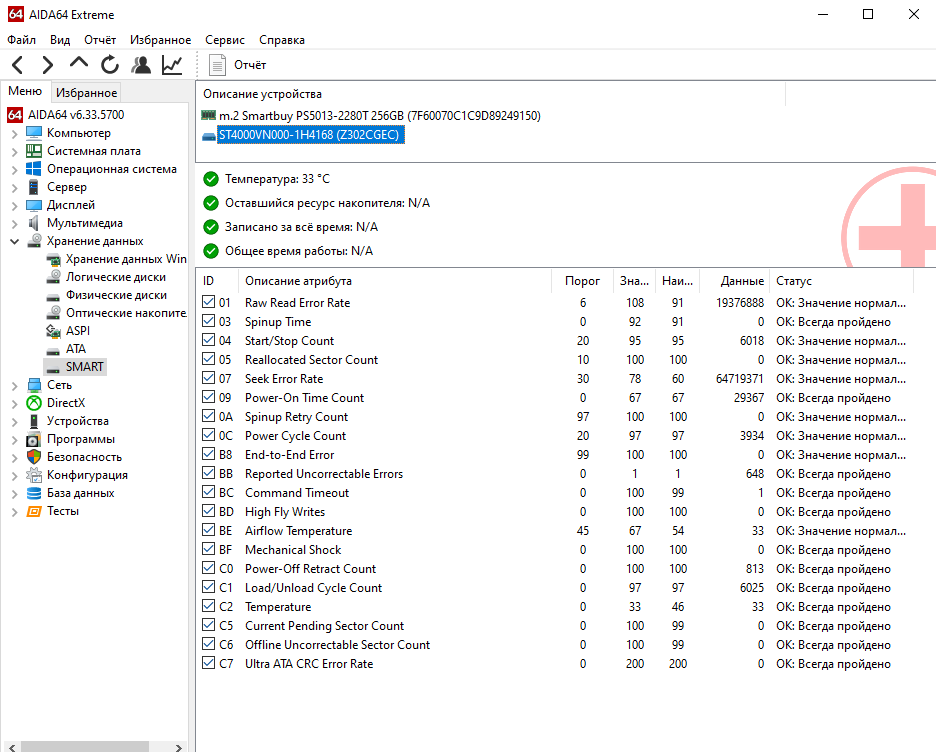Toggle the 05 Reallocated Sector Count checkbox

pos(208,359)
